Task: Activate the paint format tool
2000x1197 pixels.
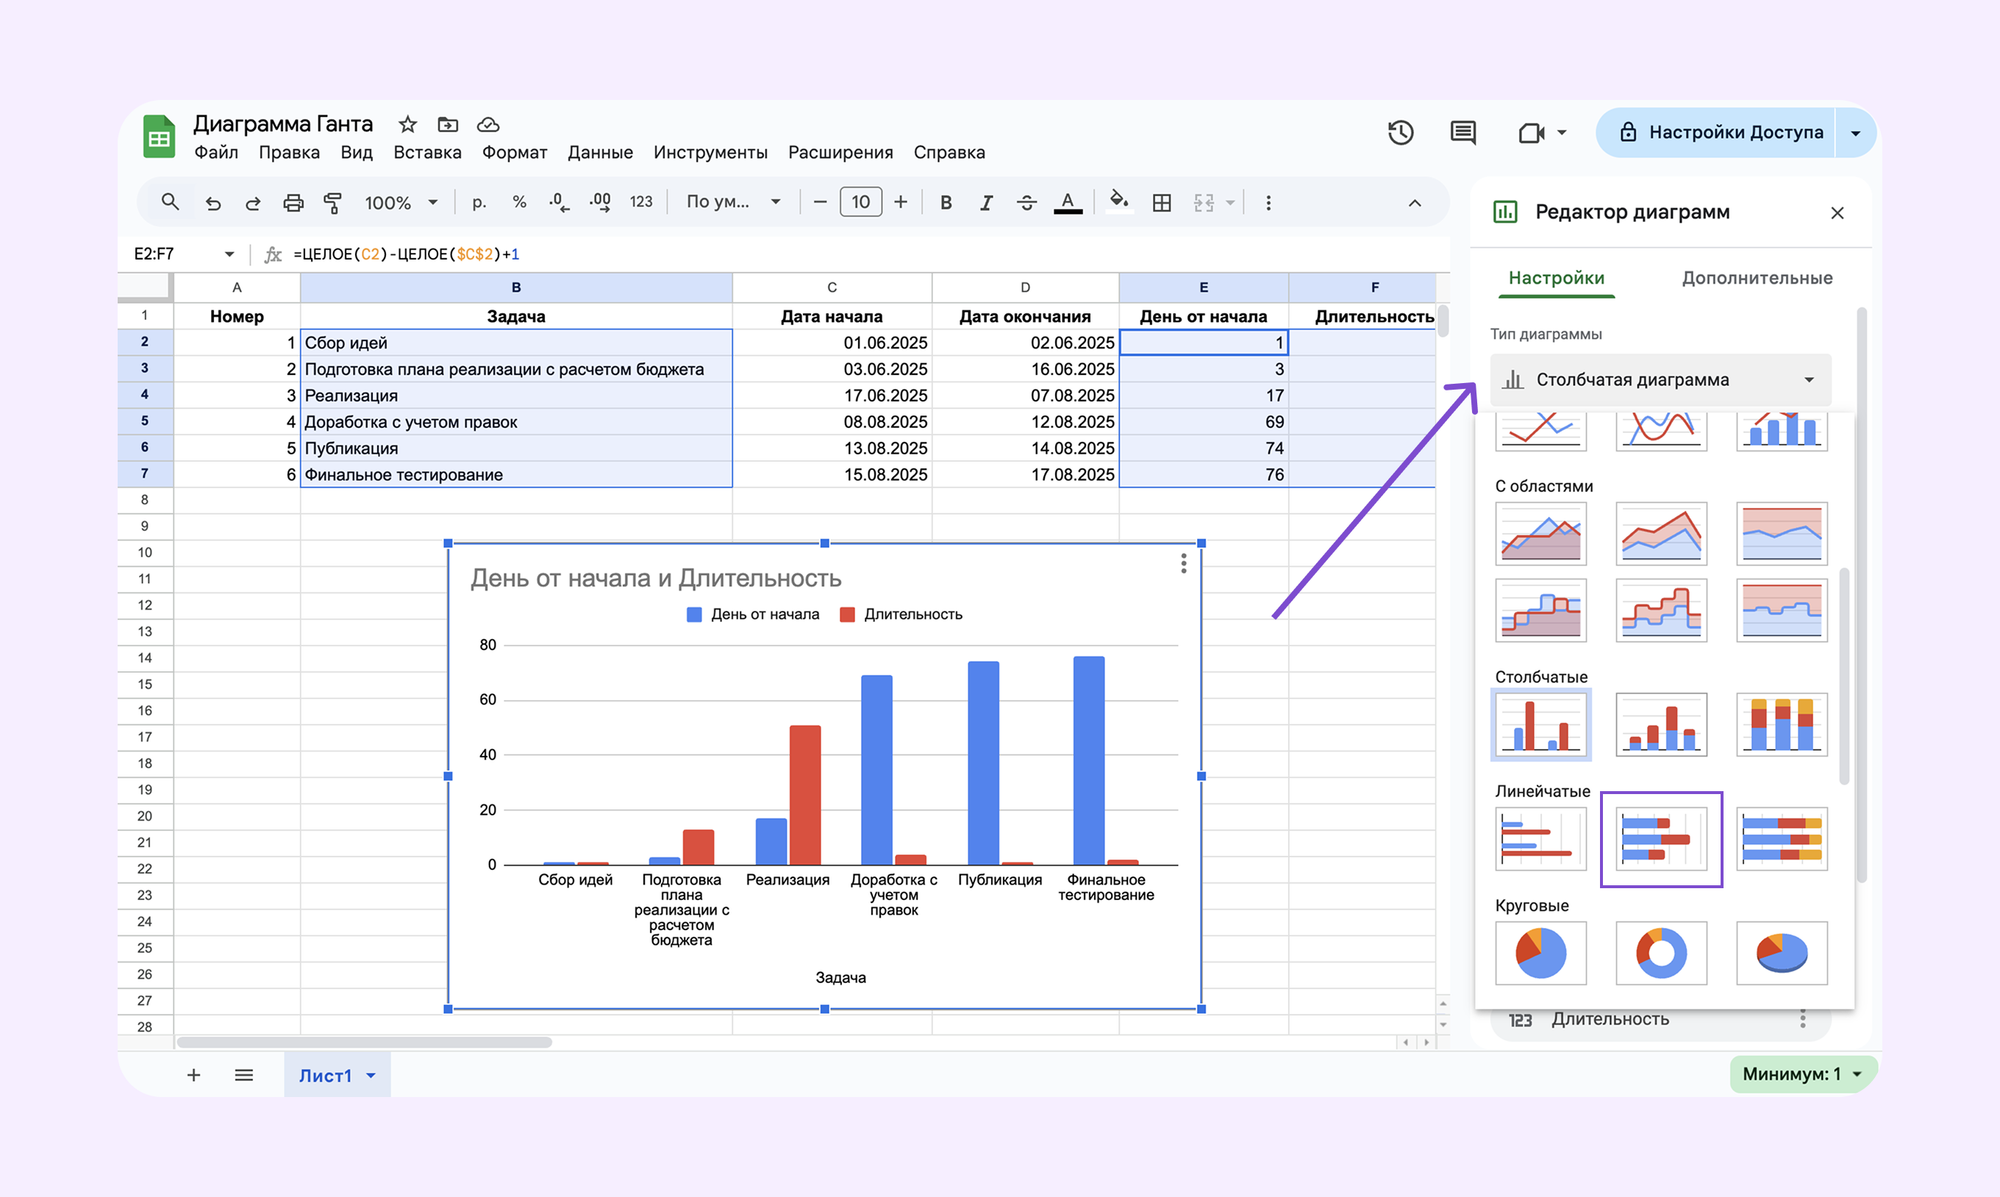Action: click(x=333, y=203)
